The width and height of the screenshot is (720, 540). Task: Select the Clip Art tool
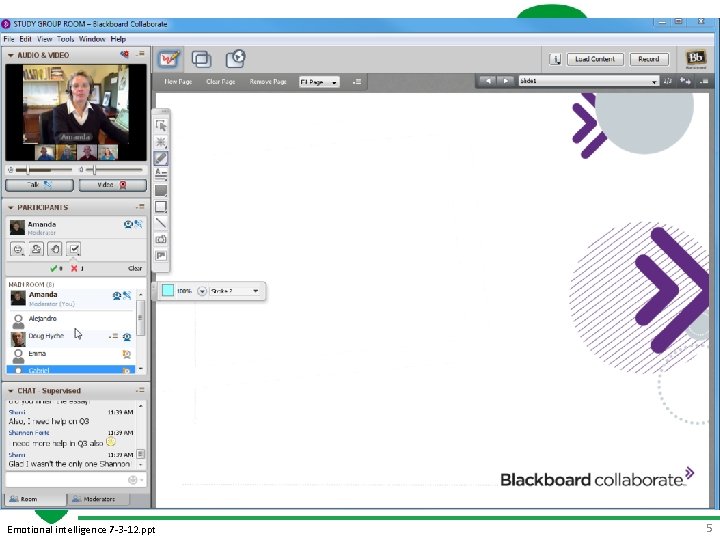coord(161,256)
